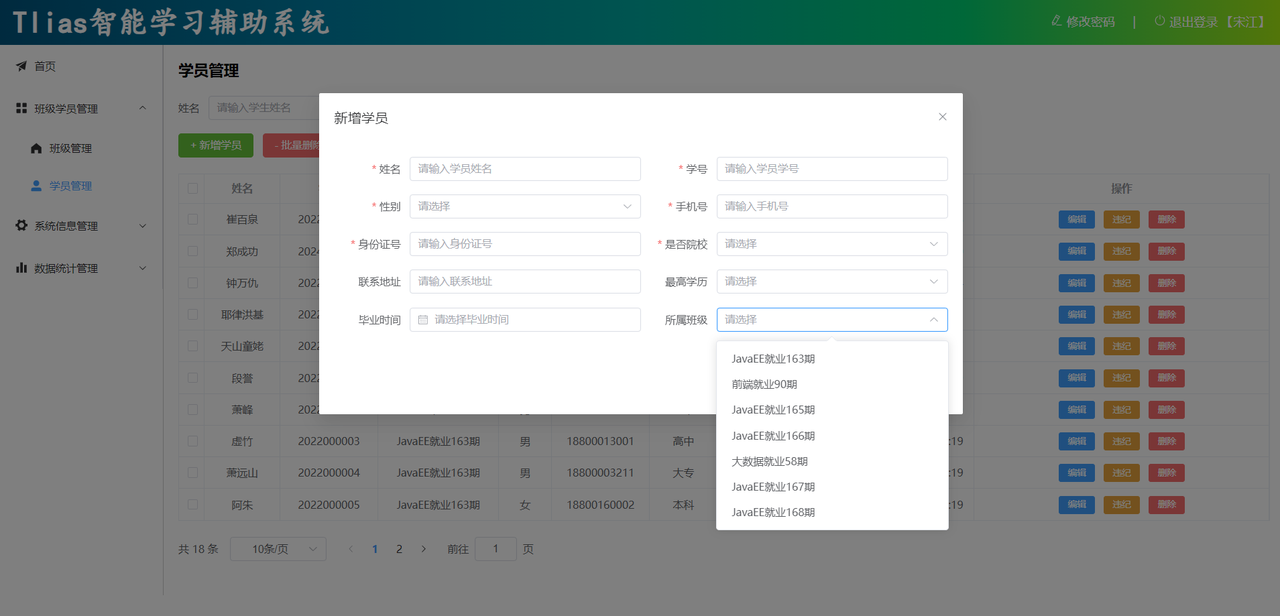Viewport: 1280px width, 616px height.
Task: Go to page 2 in pagination
Action: click(399, 549)
